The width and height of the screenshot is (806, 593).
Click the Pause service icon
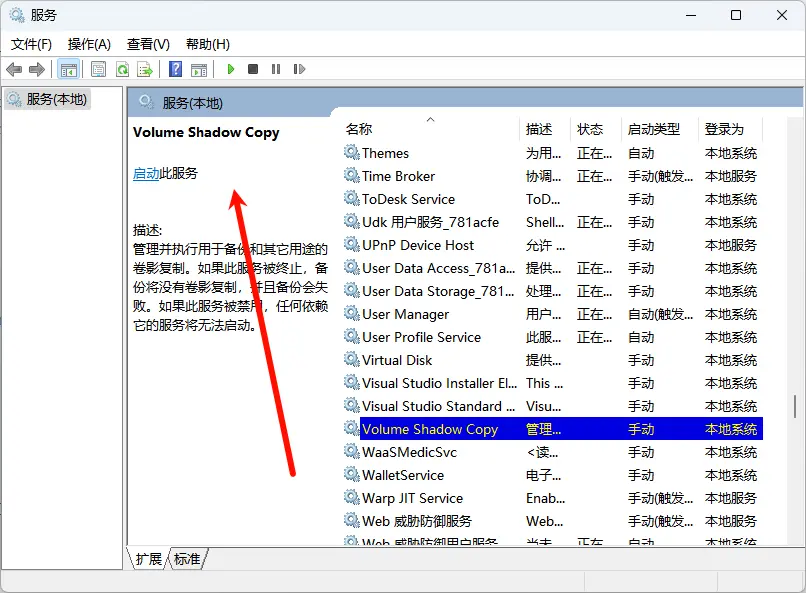276,69
